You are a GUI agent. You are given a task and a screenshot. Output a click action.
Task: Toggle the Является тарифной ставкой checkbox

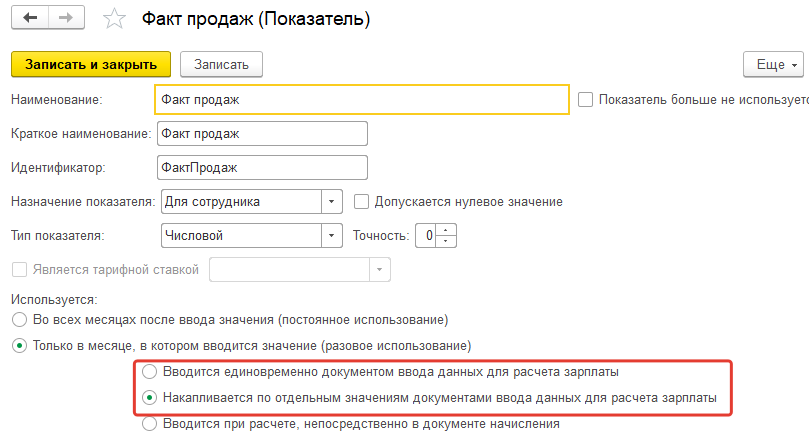click(x=18, y=269)
